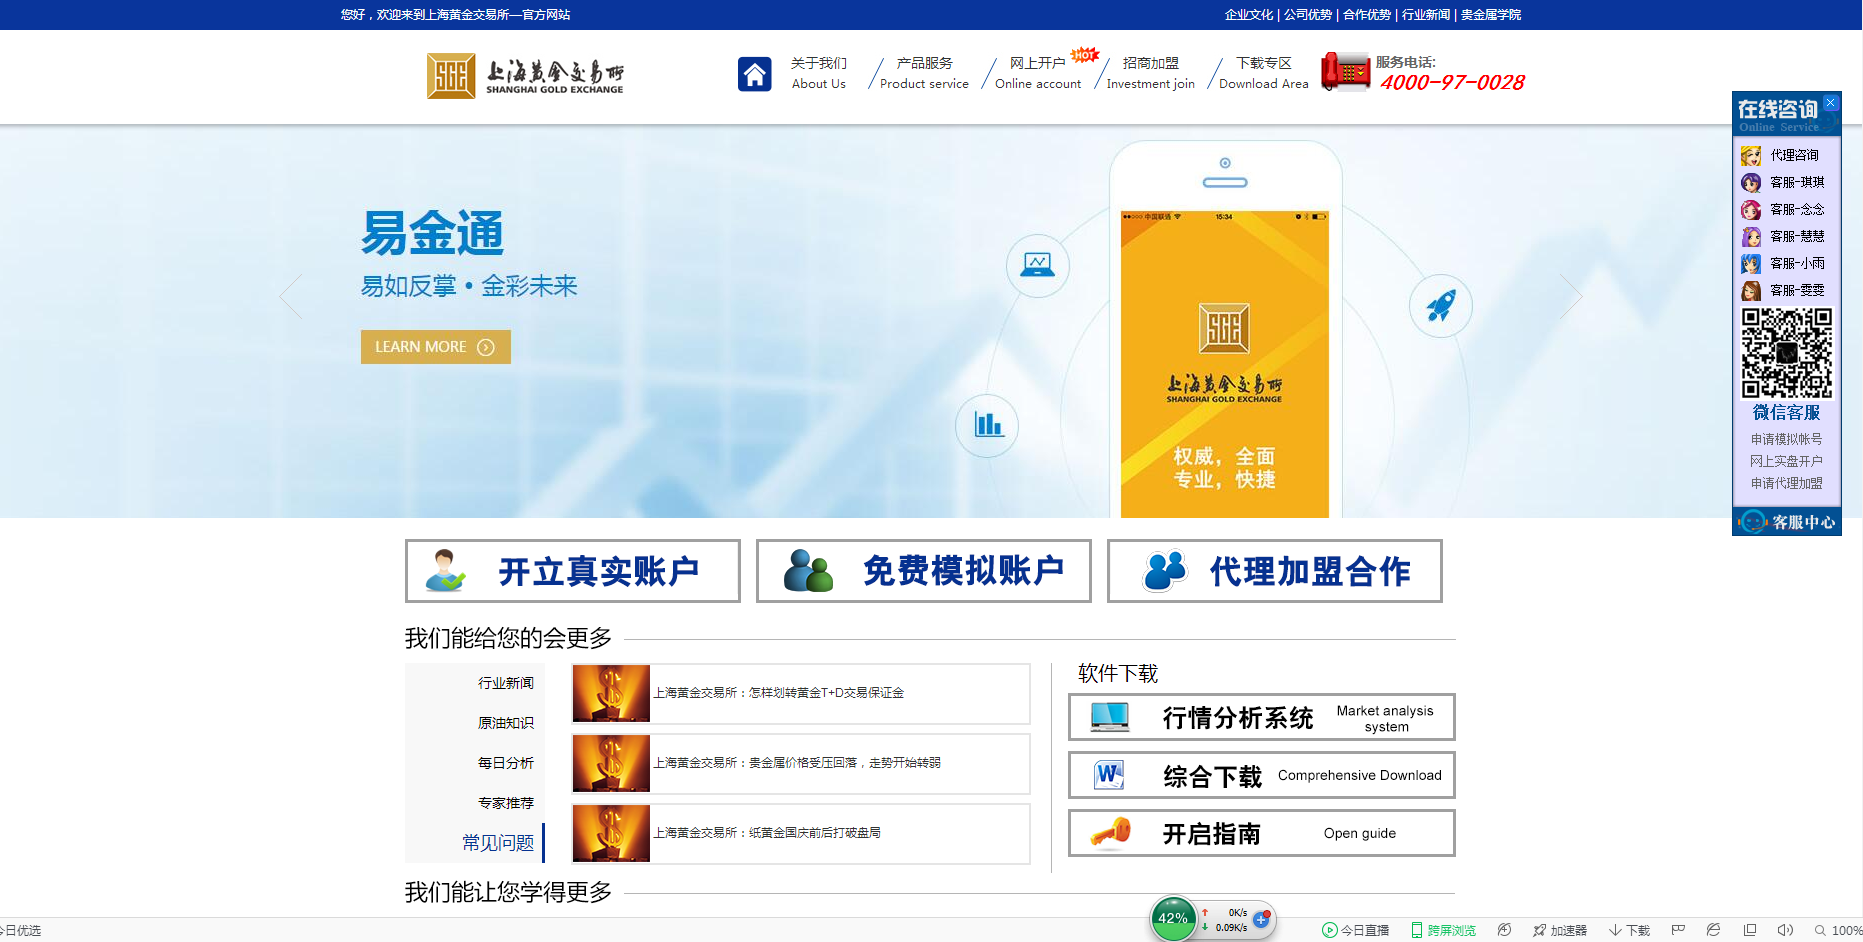Open article 纸黄金国庆前后打破盘局
The width and height of the screenshot is (1863, 942).
[767, 833]
